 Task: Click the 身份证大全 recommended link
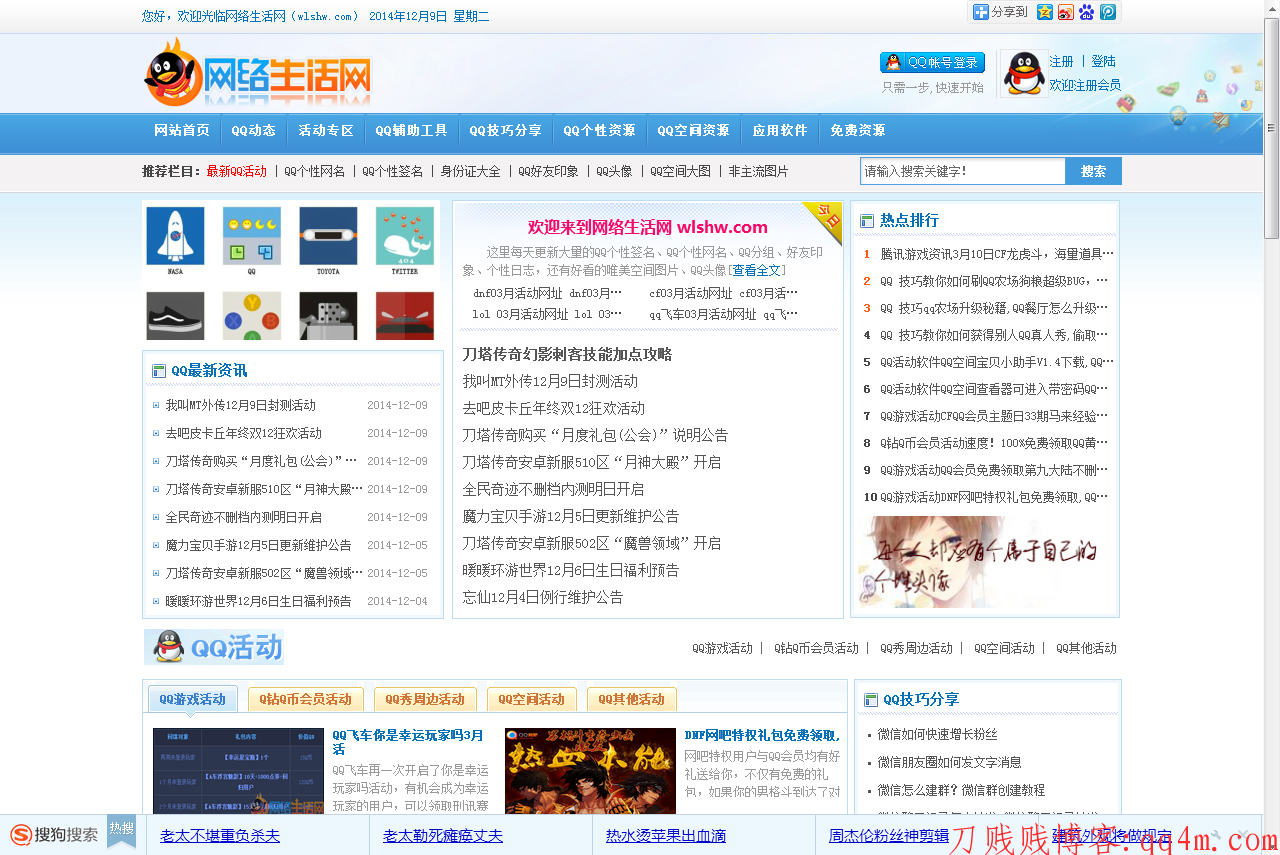coord(471,172)
